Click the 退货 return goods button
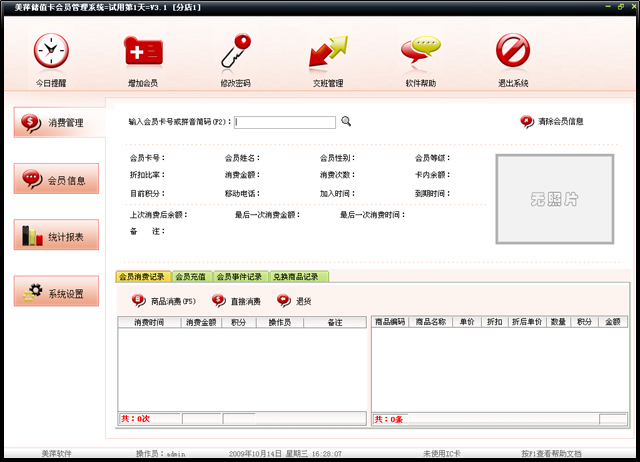The width and height of the screenshot is (640, 462). coord(294,300)
